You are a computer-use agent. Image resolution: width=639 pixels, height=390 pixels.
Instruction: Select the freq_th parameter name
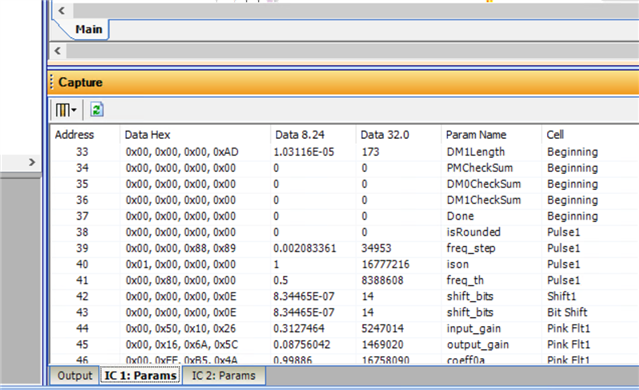coord(465,280)
